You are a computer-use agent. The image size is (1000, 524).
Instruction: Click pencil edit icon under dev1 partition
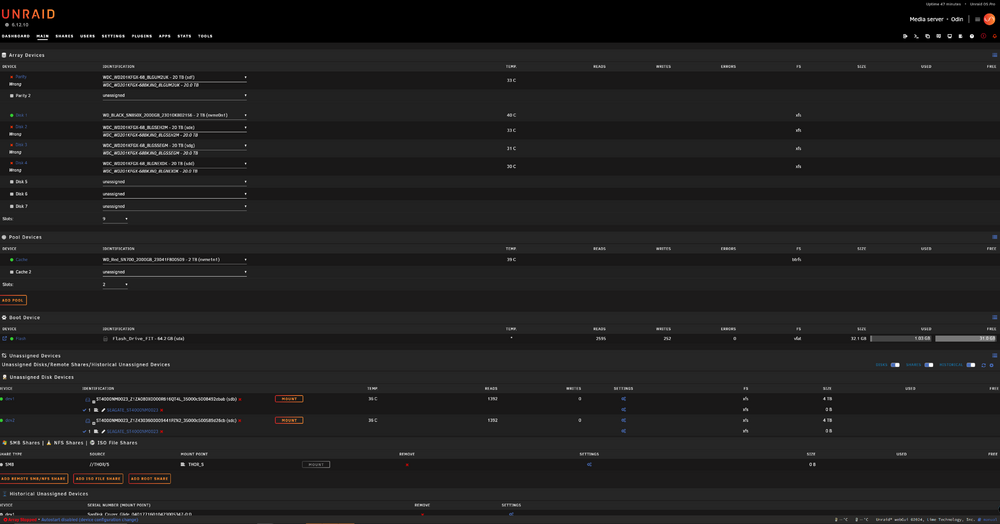click(103, 410)
